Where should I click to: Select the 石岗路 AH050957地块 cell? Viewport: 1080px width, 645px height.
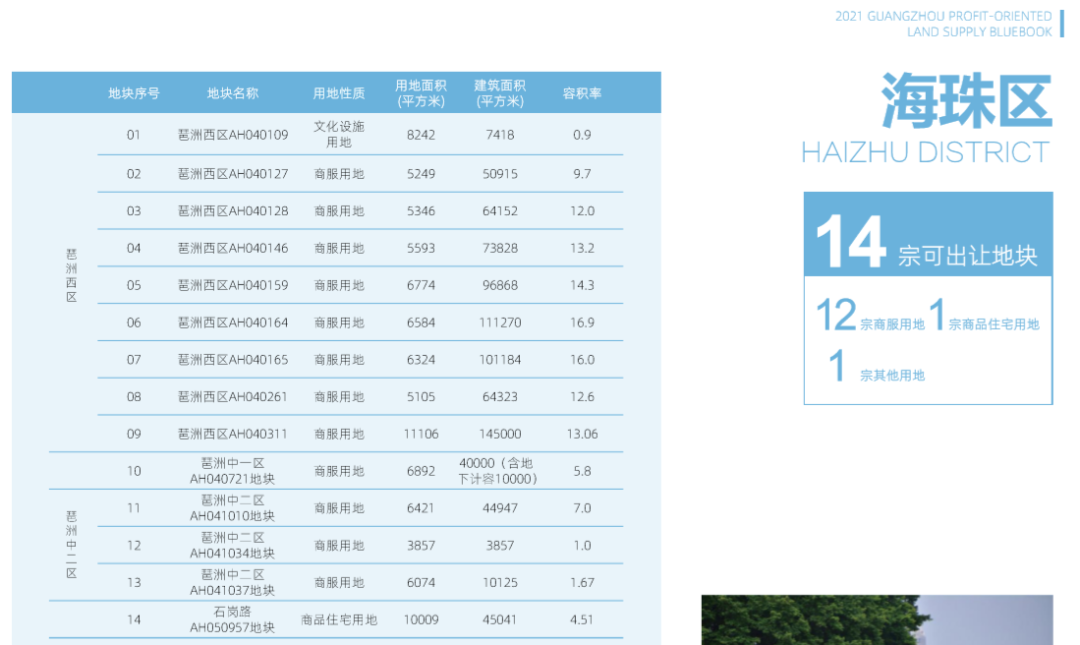[x=233, y=619]
